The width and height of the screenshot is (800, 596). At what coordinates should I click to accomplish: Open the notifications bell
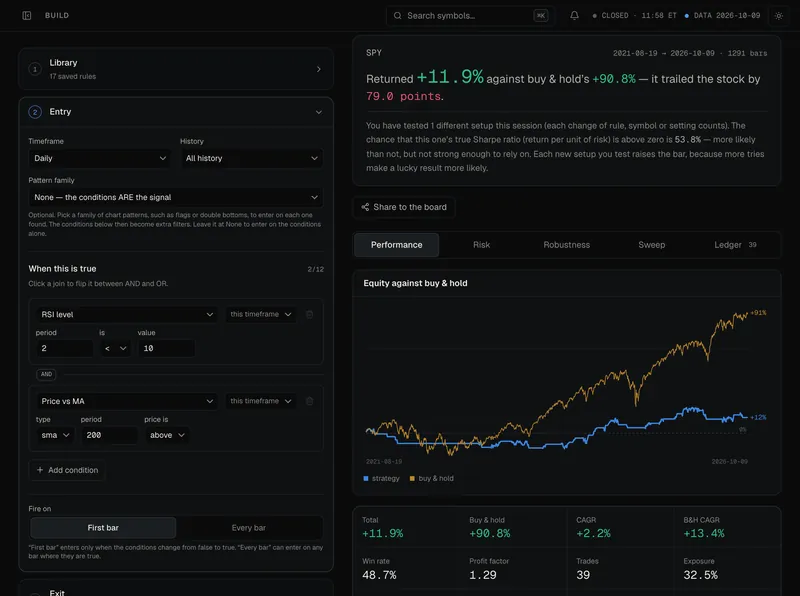click(x=574, y=15)
